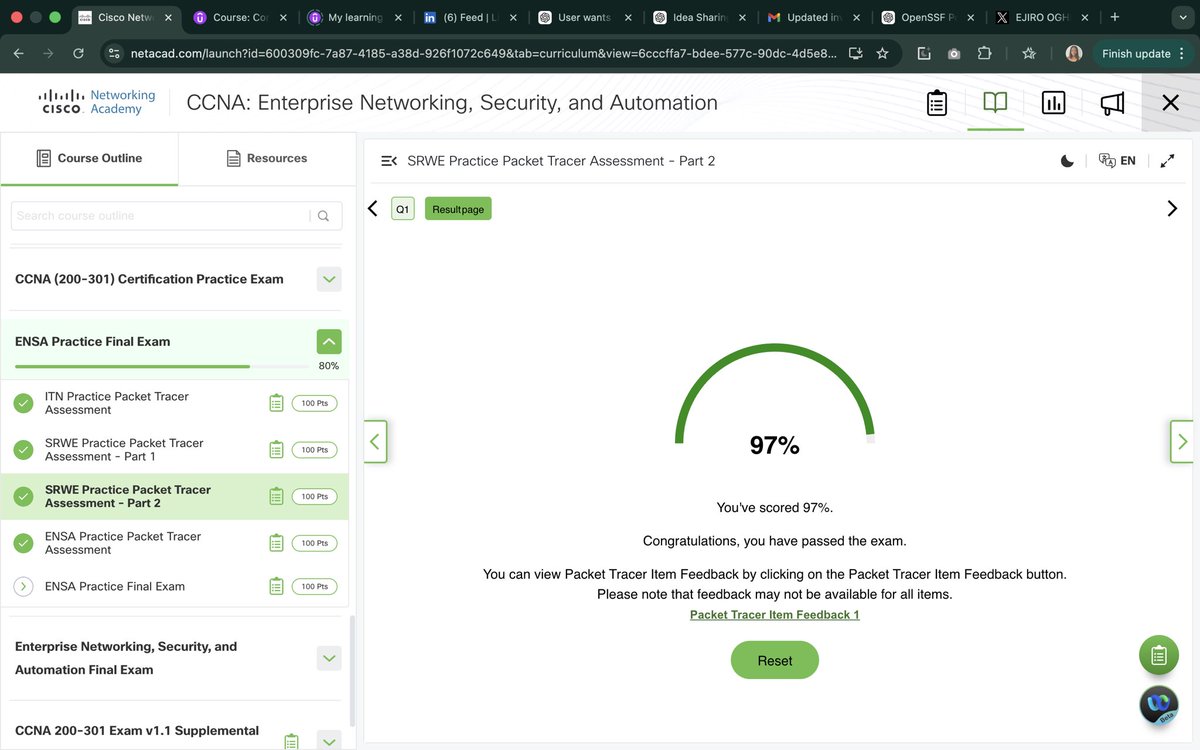Image resolution: width=1200 pixels, height=750 pixels.
Task: Click the arrow circle beside ENSA Practice Final Exam
Action: 23,587
